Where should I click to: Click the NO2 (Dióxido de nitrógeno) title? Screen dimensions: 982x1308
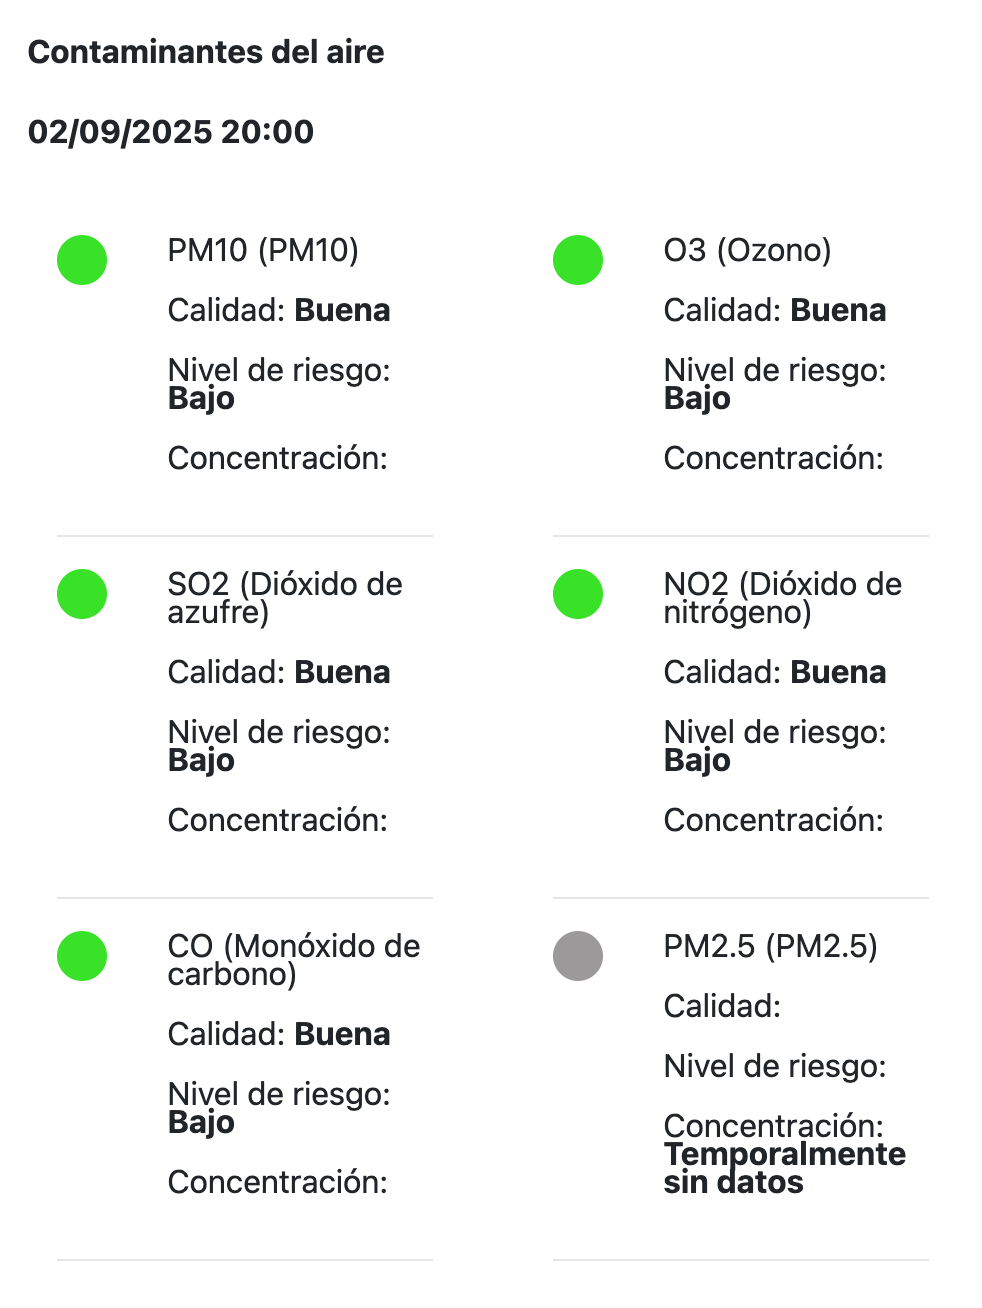[782, 597]
